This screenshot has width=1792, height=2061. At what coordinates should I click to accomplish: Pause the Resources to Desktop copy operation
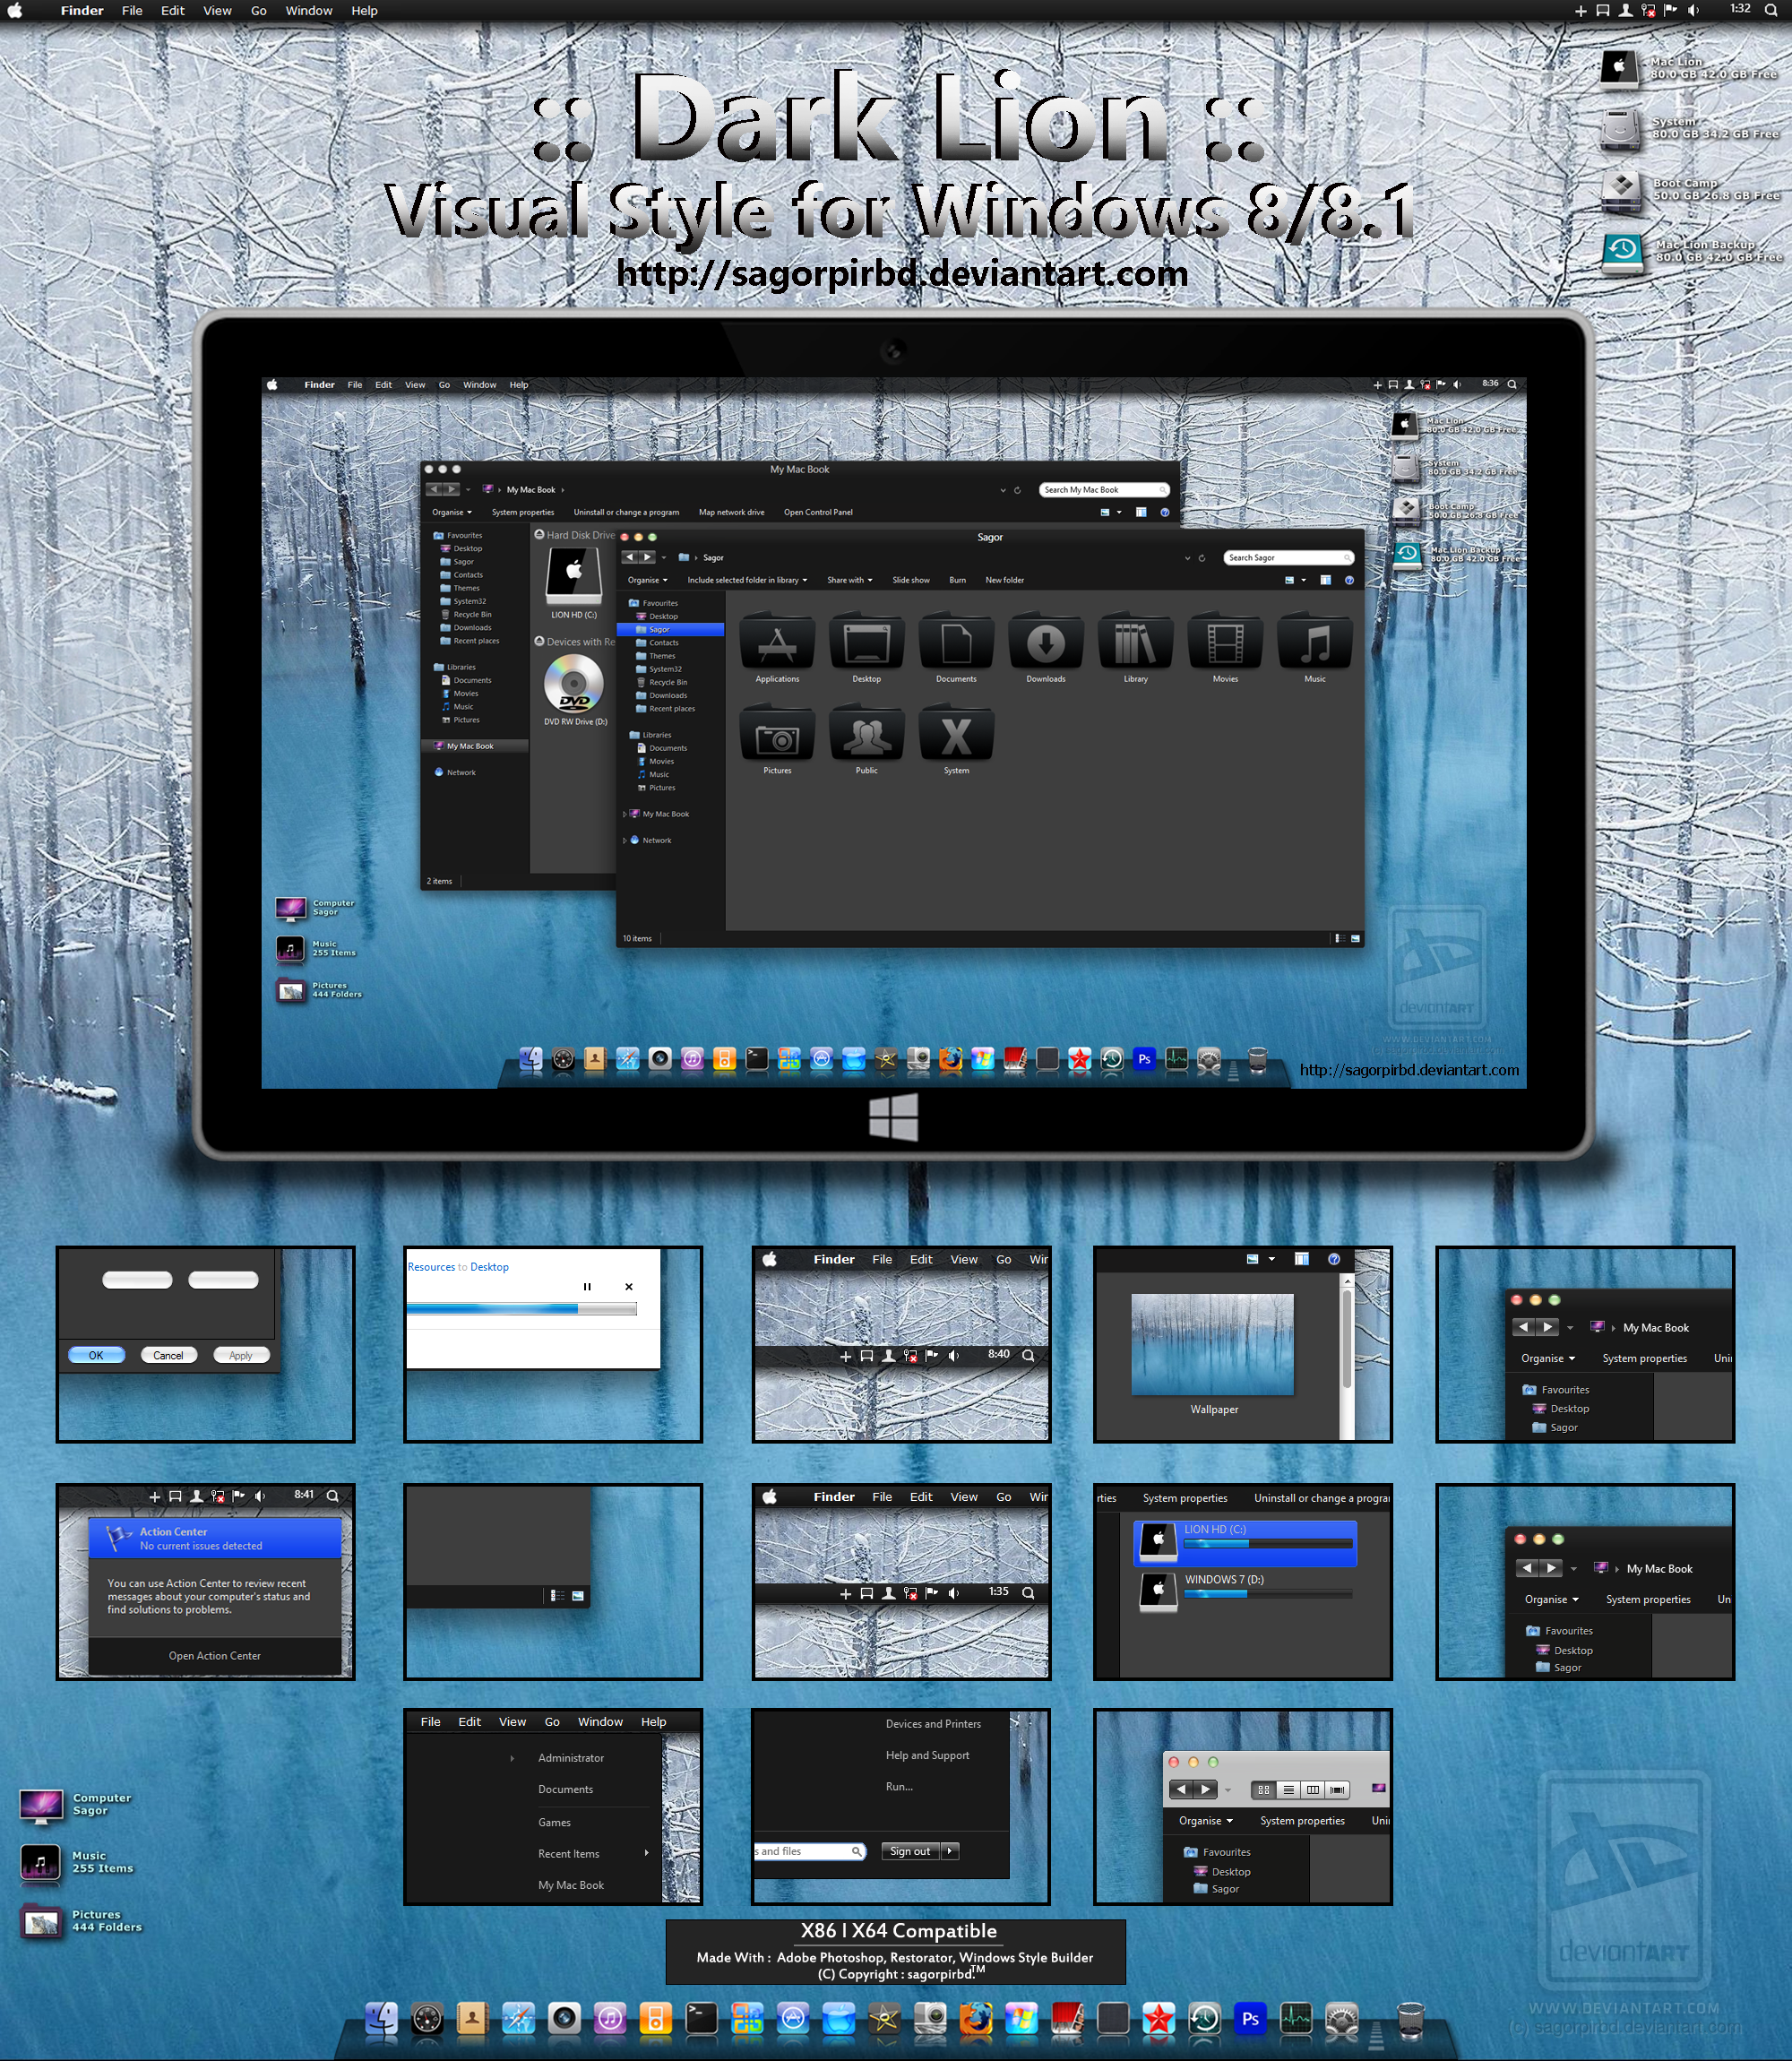(587, 1287)
